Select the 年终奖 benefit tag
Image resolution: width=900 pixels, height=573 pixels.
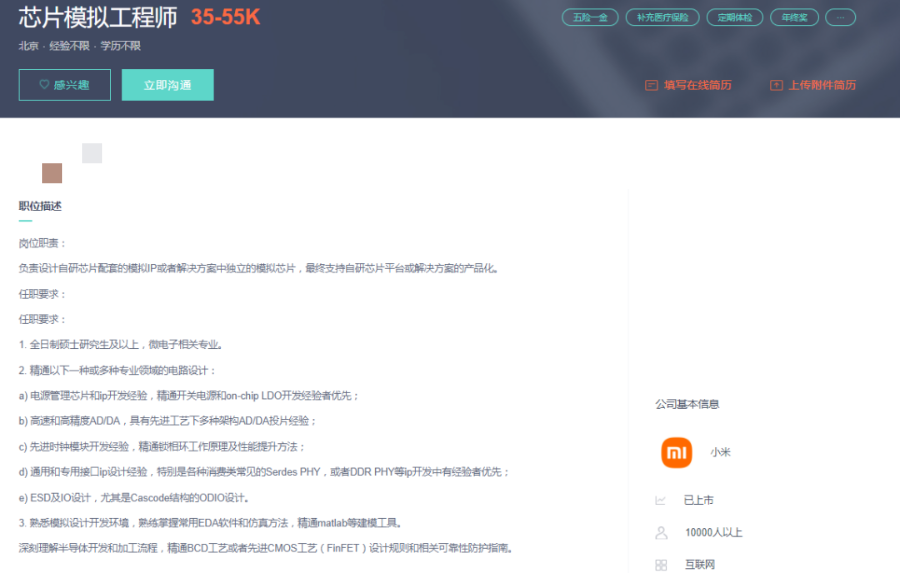click(794, 18)
